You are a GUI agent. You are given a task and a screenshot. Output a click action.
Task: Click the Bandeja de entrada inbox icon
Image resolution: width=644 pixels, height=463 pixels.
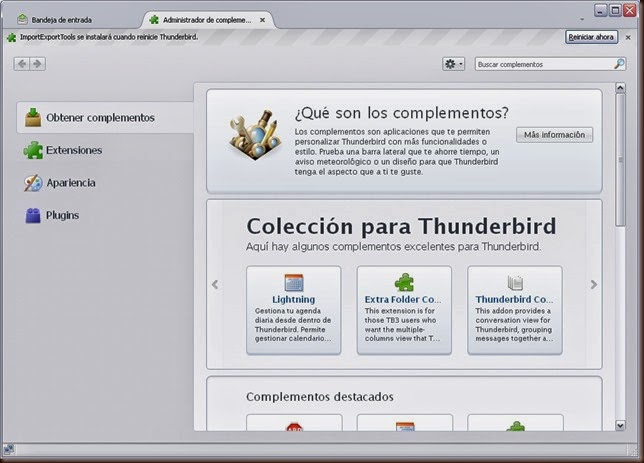tap(23, 19)
